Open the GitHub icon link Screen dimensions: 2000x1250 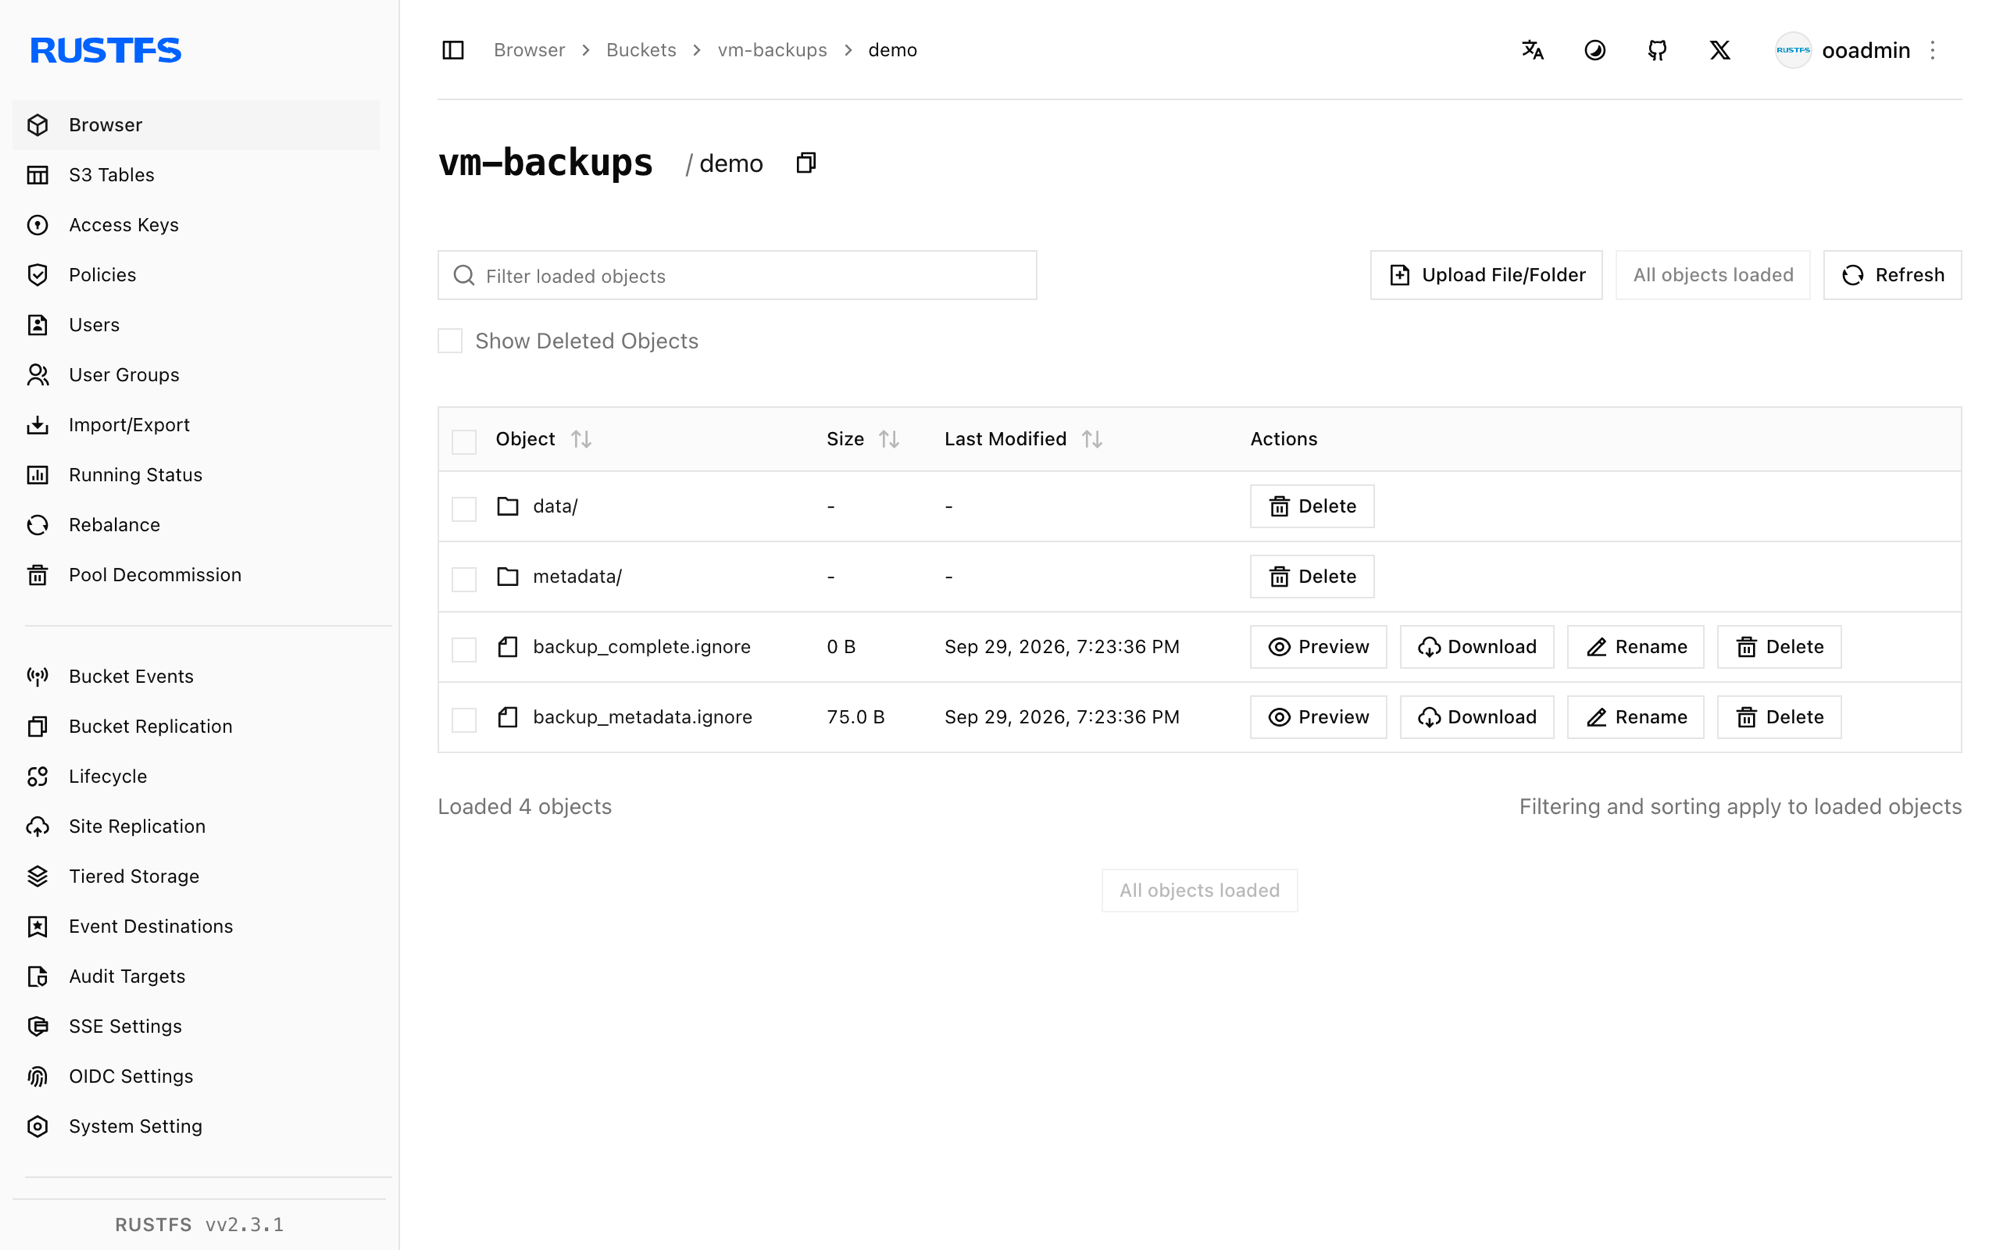click(x=1657, y=50)
